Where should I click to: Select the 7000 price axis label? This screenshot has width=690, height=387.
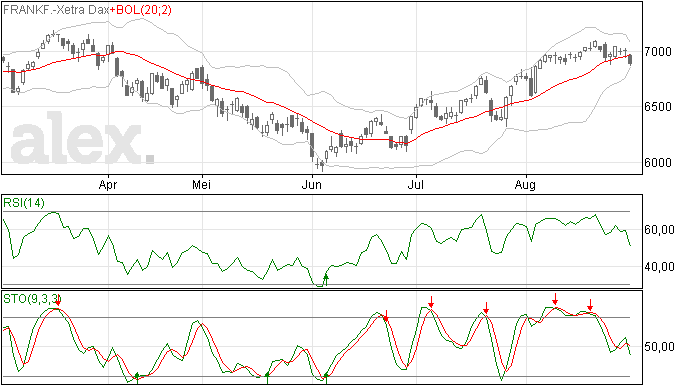pyautogui.click(x=658, y=52)
